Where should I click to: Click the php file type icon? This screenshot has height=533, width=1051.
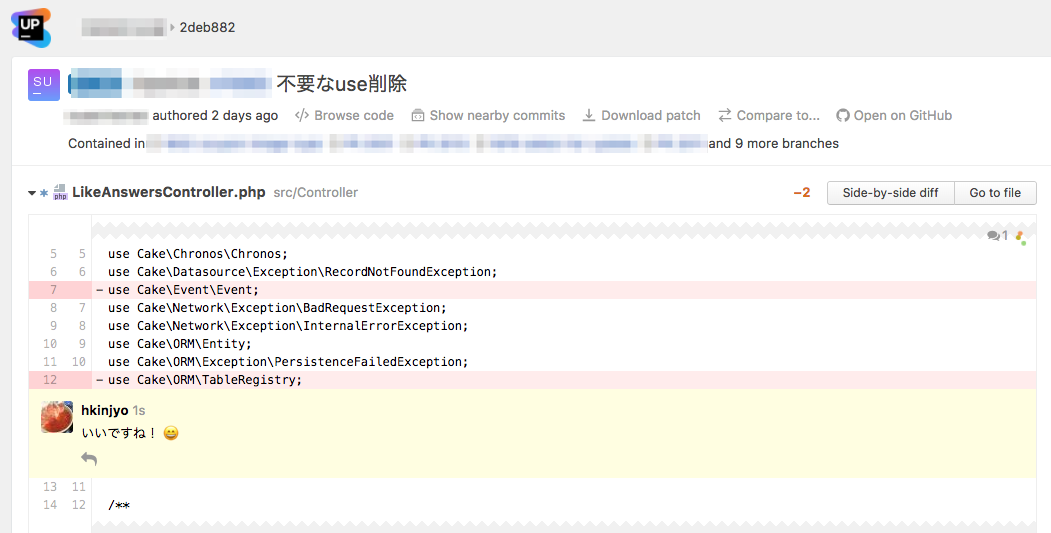point(60,192)
